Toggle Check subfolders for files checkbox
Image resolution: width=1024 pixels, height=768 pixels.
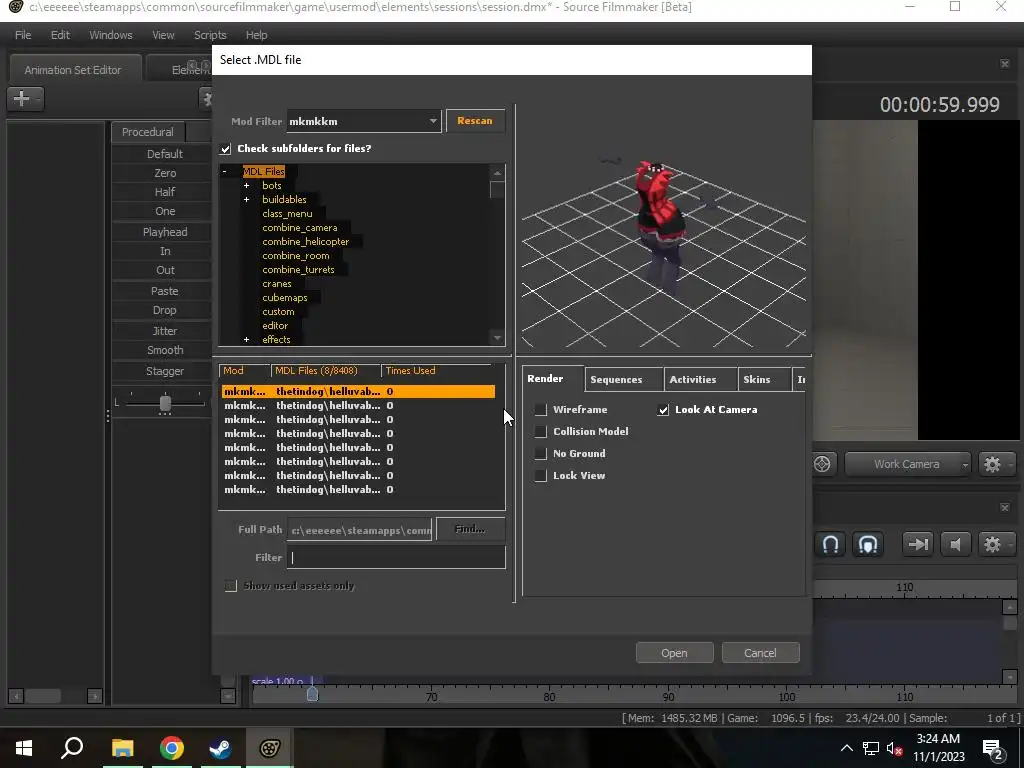(x=225, y=149)
